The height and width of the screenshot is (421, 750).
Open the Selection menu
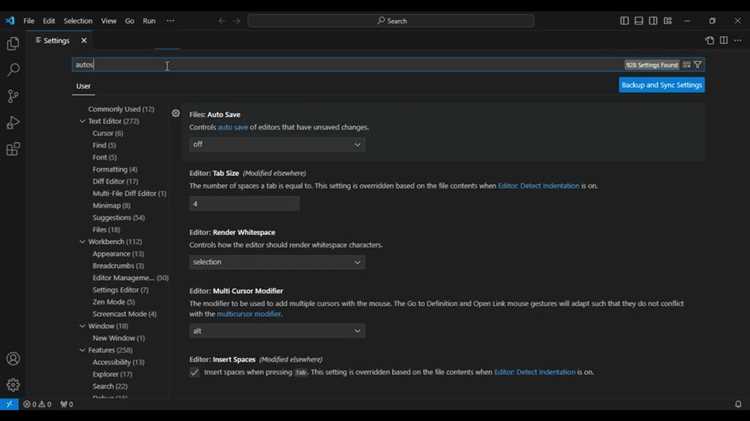pos(78,21)
